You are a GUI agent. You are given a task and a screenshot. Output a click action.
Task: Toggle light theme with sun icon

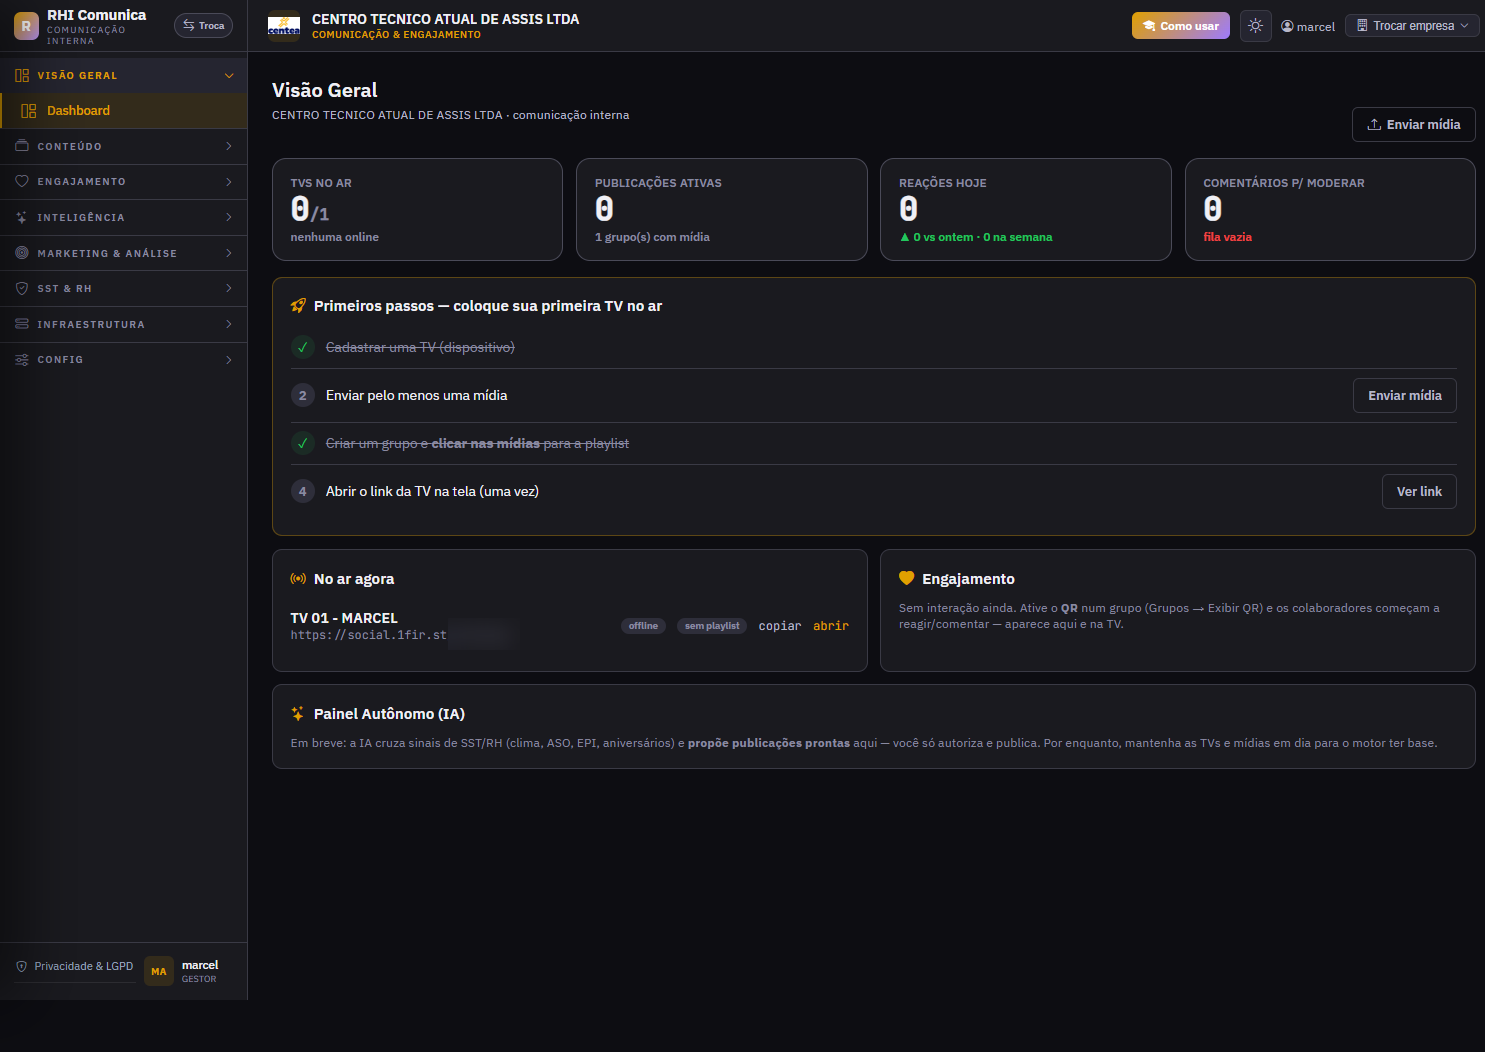(1256, 26)
